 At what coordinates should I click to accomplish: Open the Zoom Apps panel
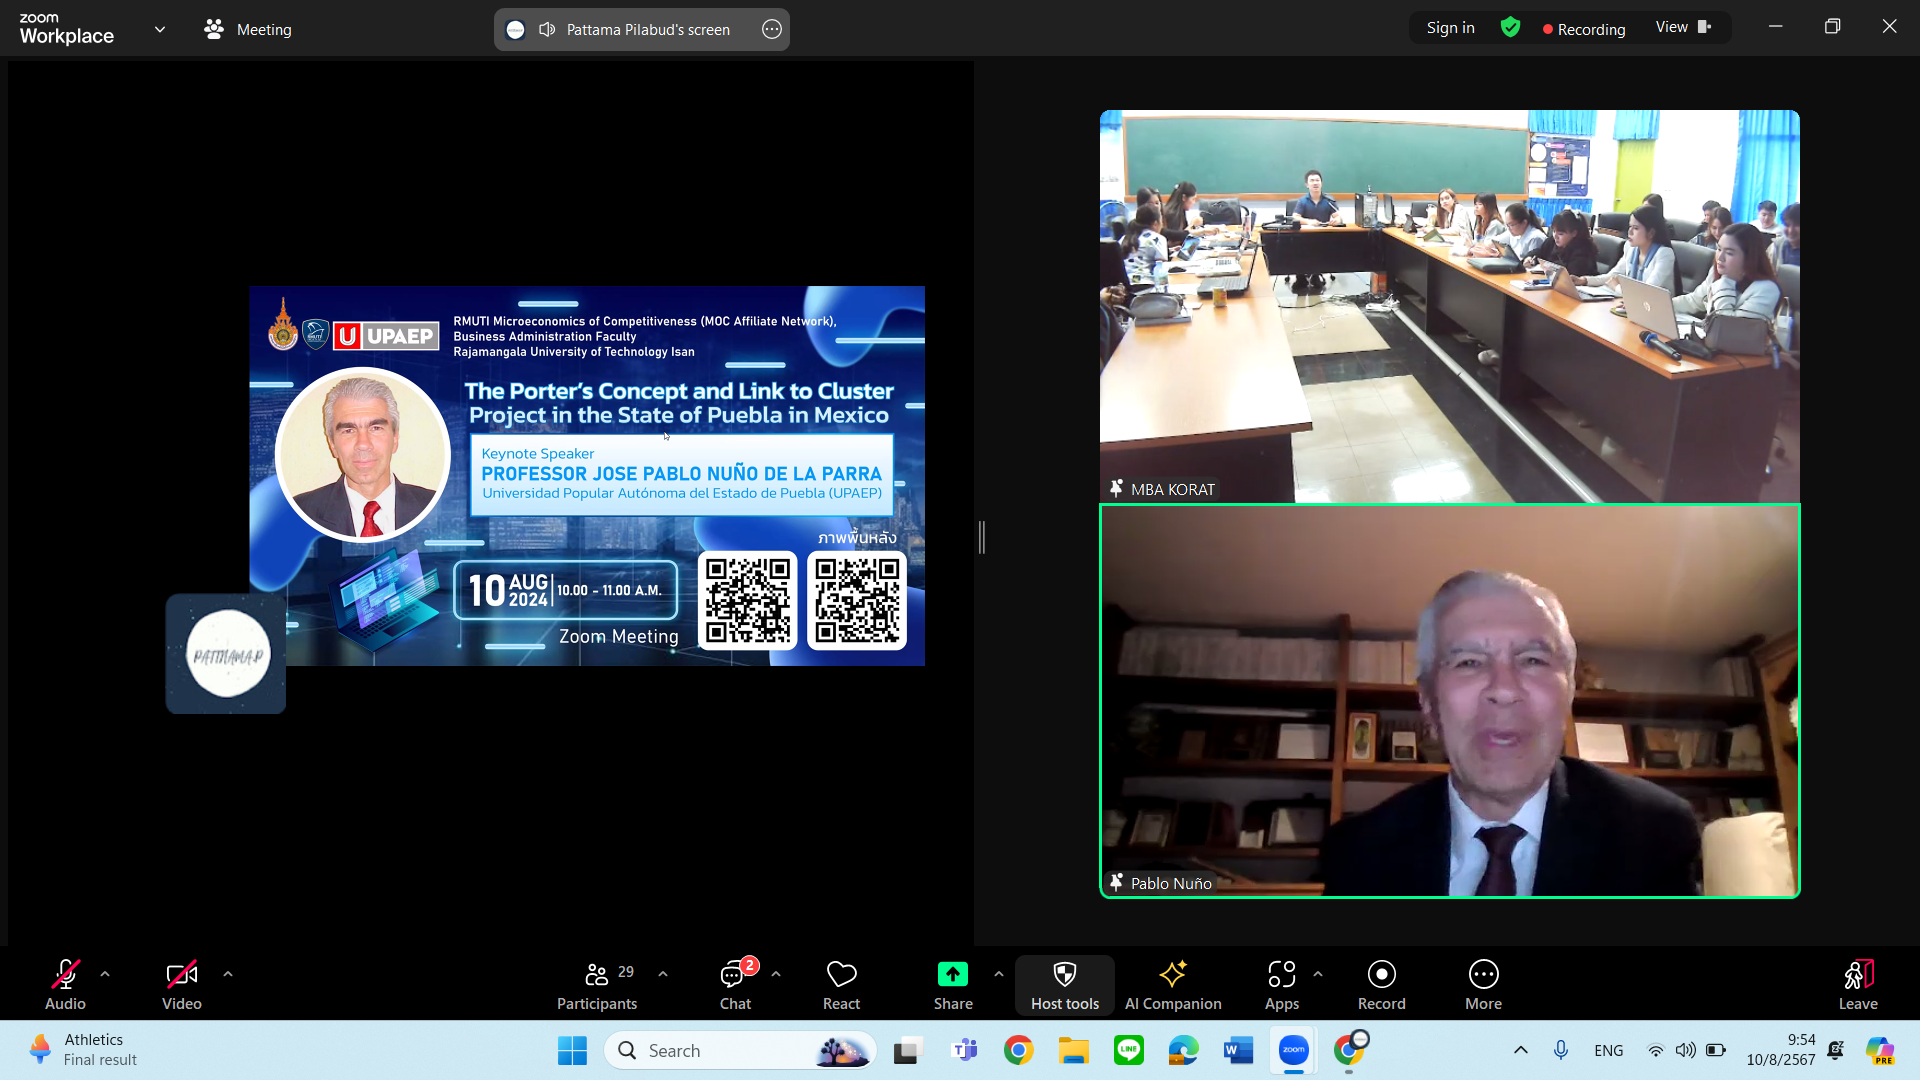[1282, 985]
